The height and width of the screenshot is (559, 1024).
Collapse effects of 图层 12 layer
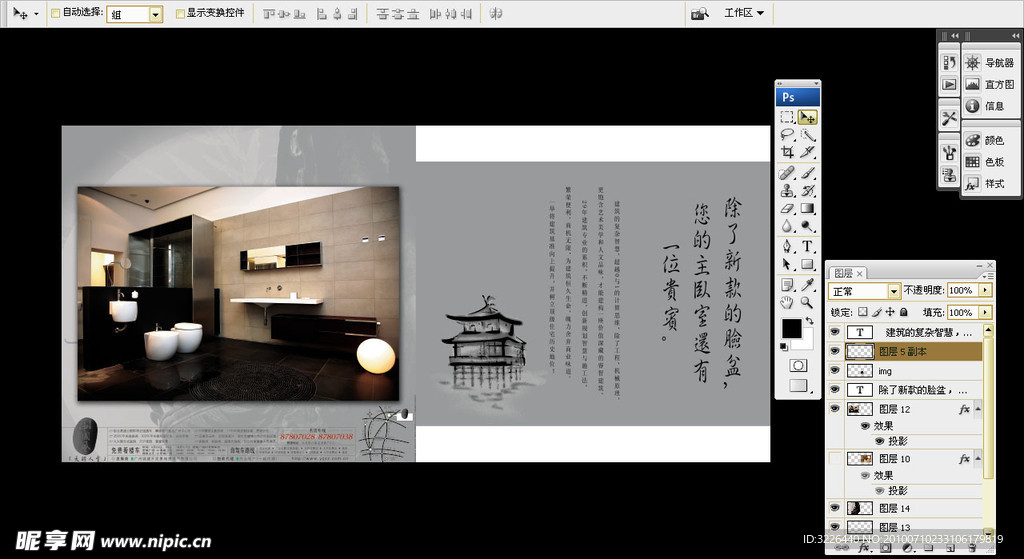(x=979, y=409)
